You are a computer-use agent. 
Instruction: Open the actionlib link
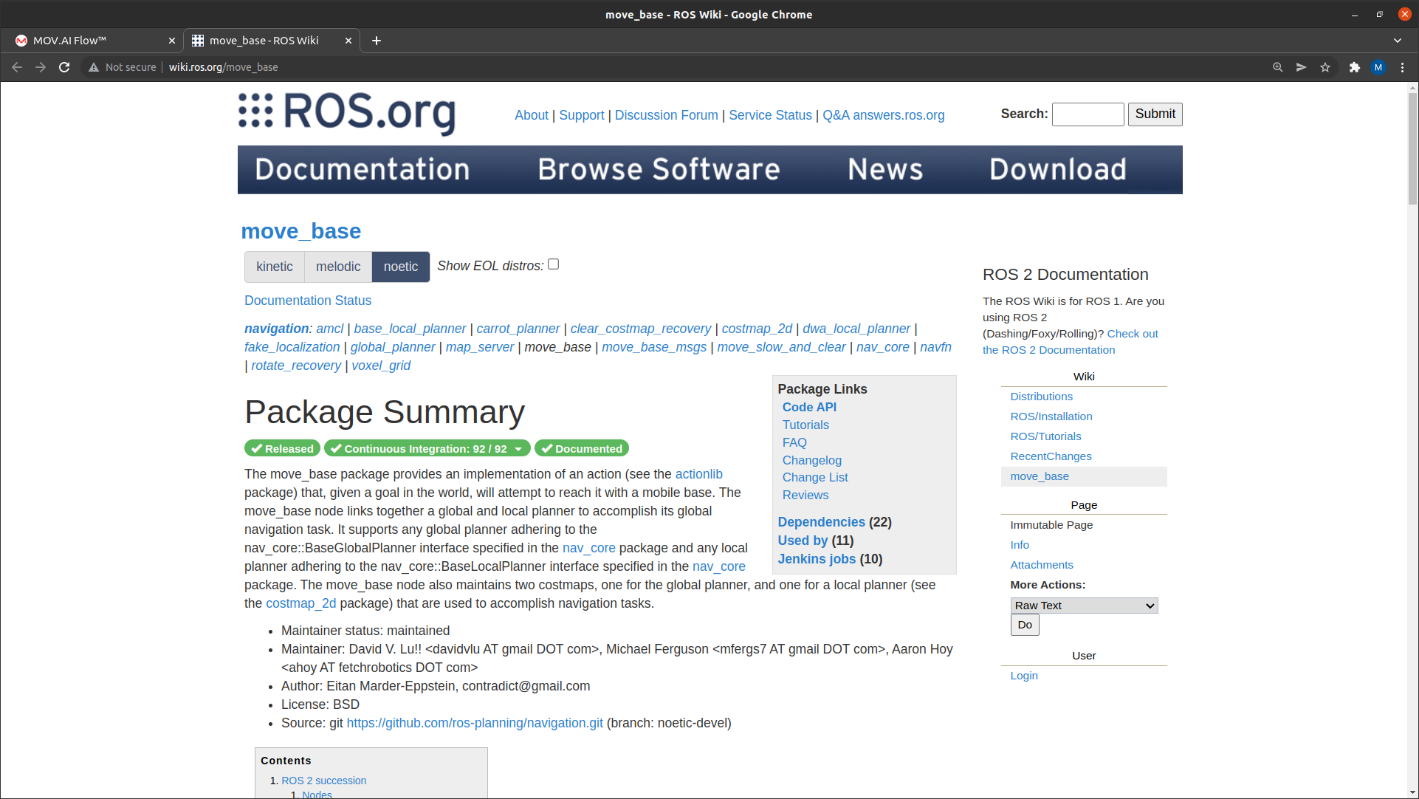pyautogui.click(x=699, y=474)
